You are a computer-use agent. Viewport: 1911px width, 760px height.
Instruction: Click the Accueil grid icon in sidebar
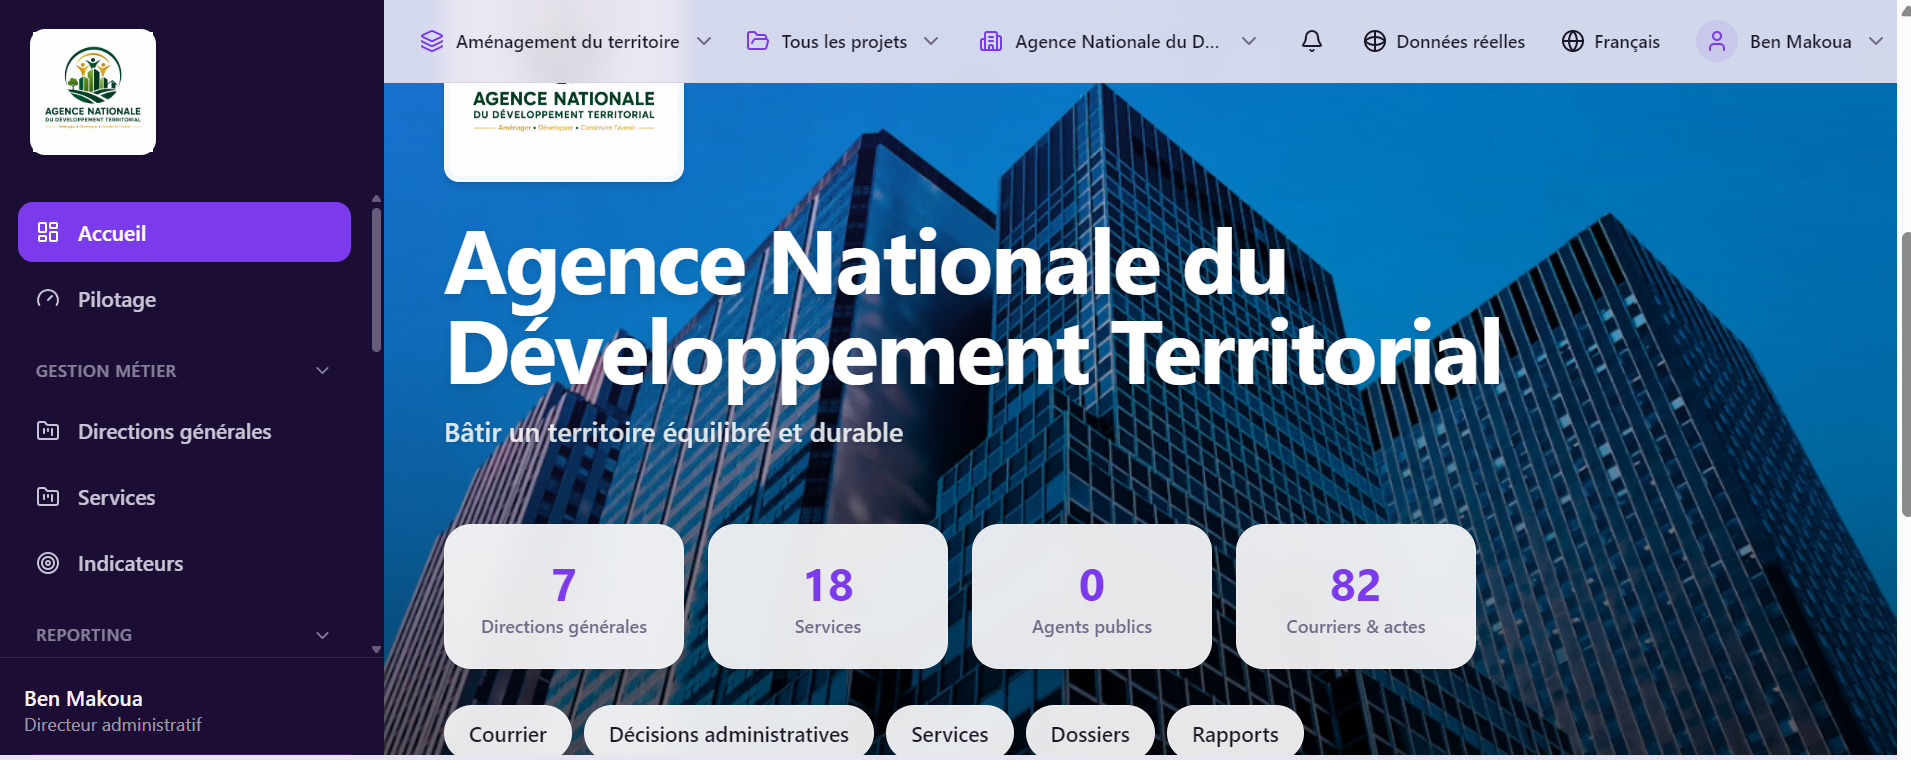(x=48, y=232)
